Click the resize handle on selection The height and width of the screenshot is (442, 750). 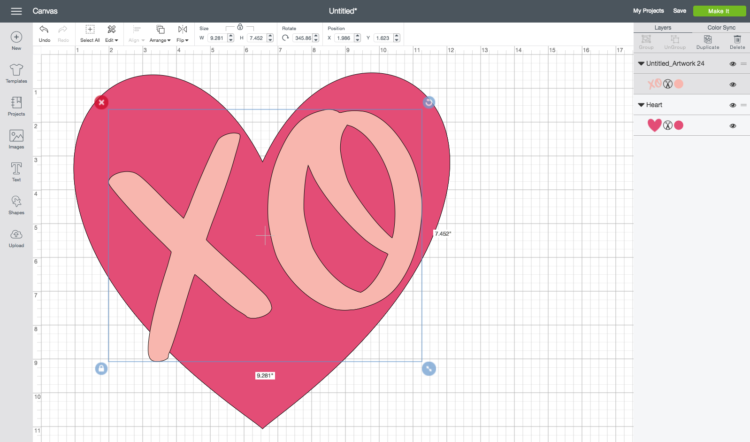tap(429, 368)
